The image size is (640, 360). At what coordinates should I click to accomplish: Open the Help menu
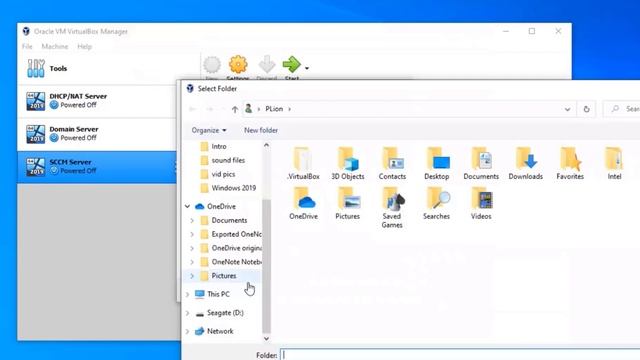(84, 47)
